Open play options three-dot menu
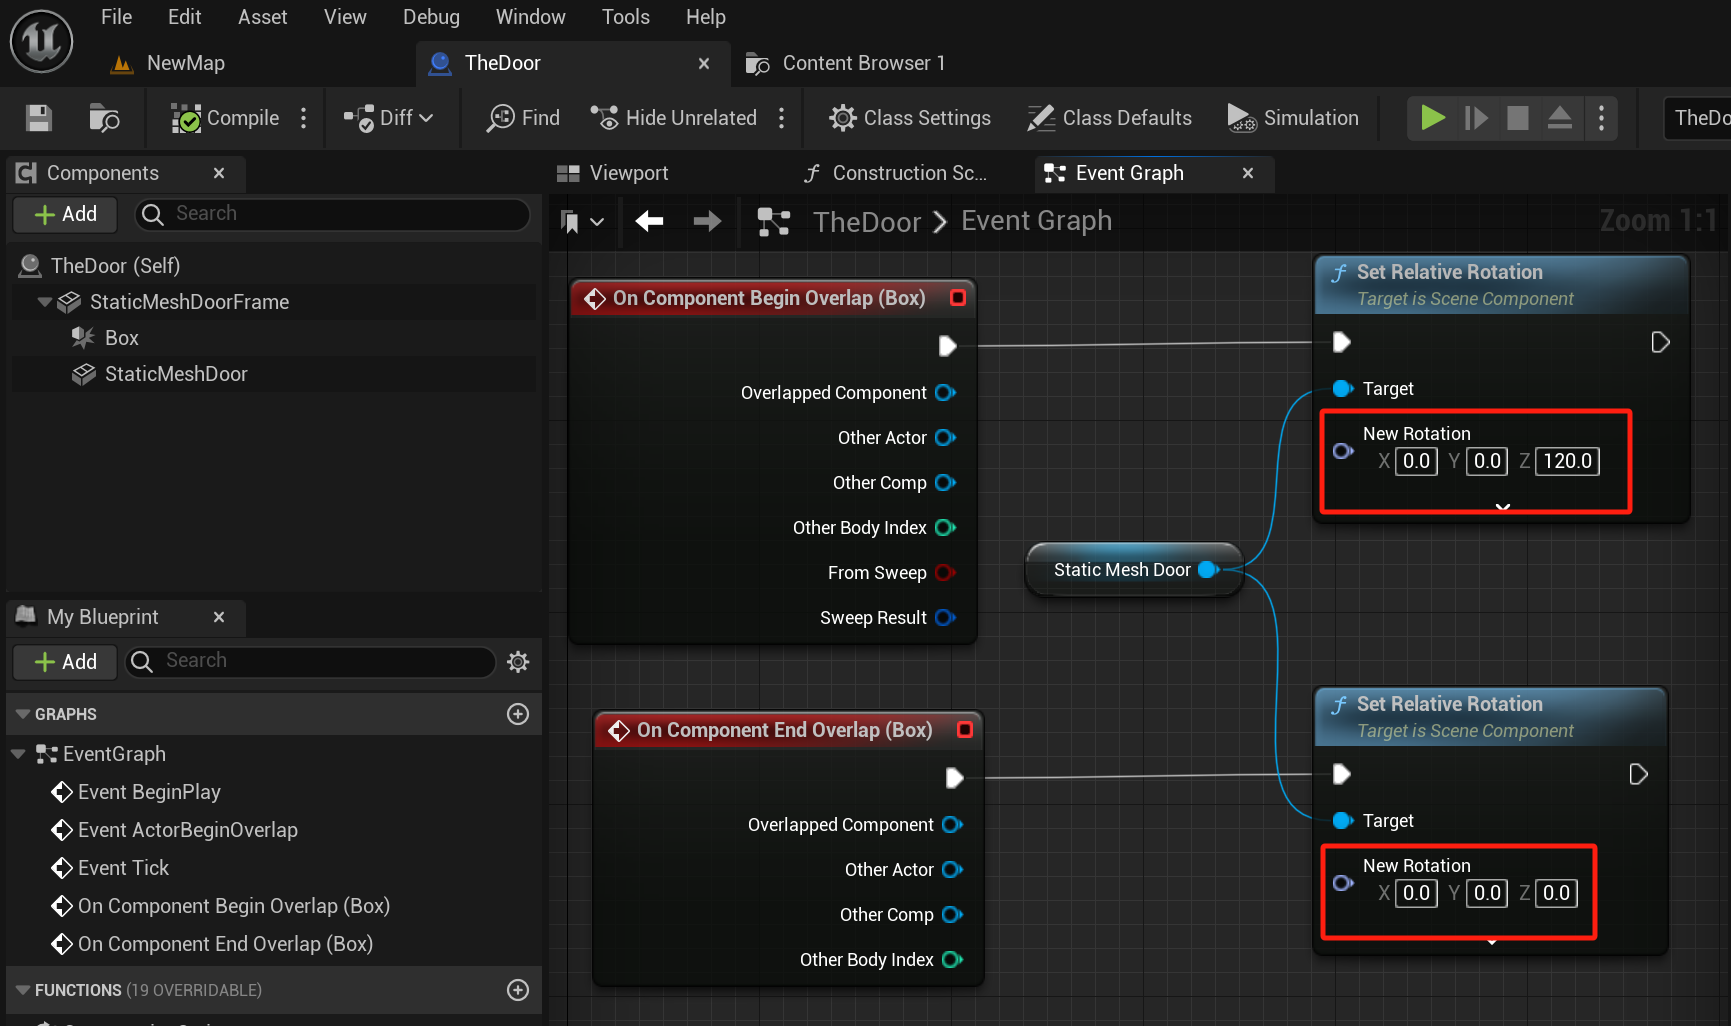This screenshot has height=1026, width=1731. tap(1602, 118)
